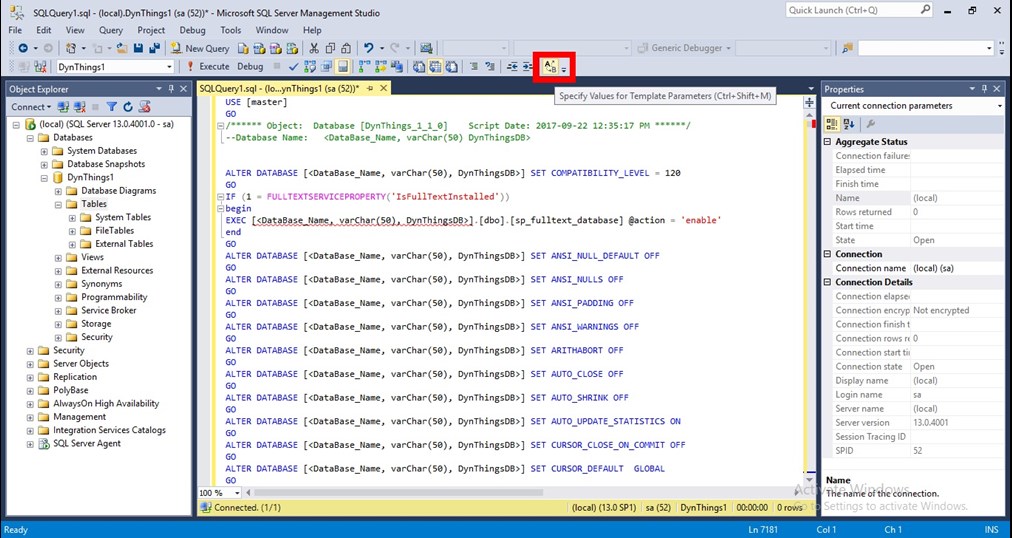Click the Cut scissors icon
Image resolution: width=1012 pixels, height=538 pixels.
pos(314,48)
